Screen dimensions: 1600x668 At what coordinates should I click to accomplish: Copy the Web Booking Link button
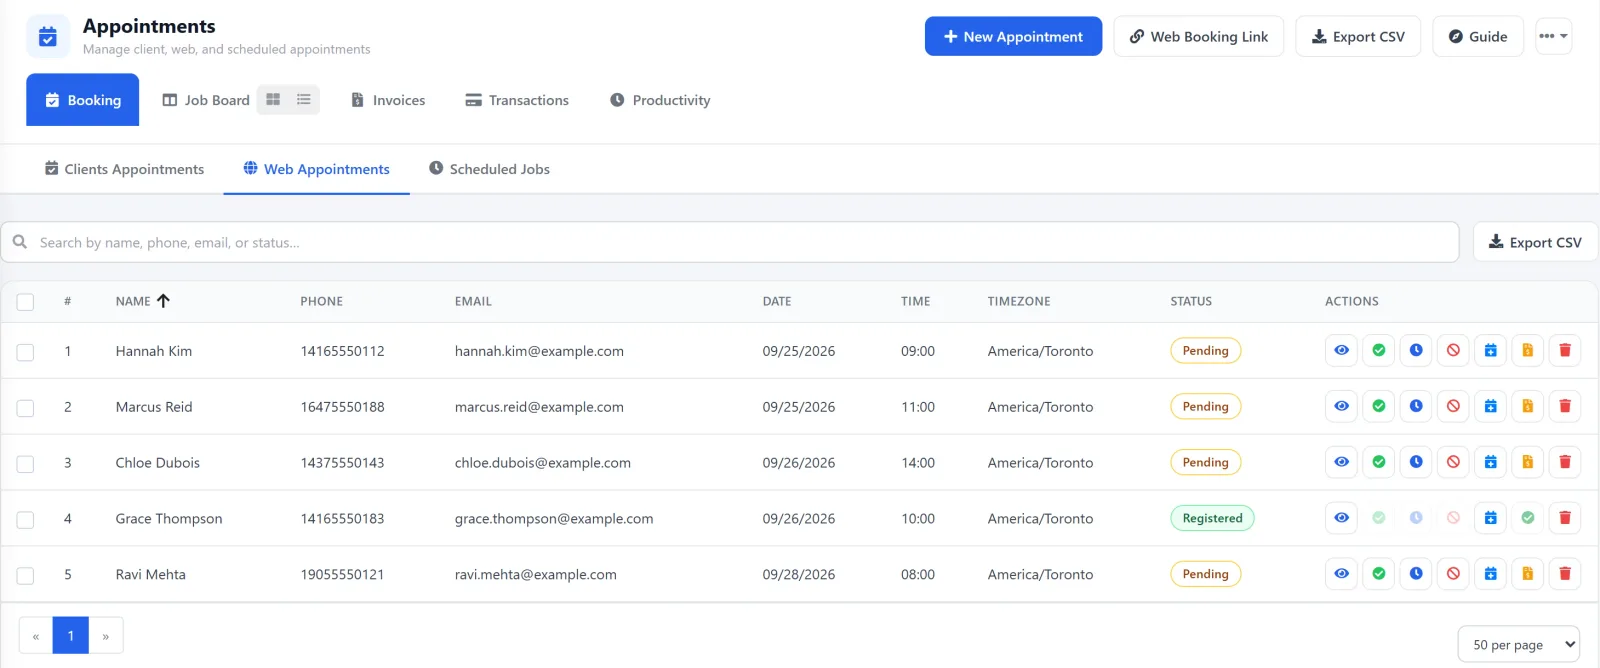[1198, 36]
